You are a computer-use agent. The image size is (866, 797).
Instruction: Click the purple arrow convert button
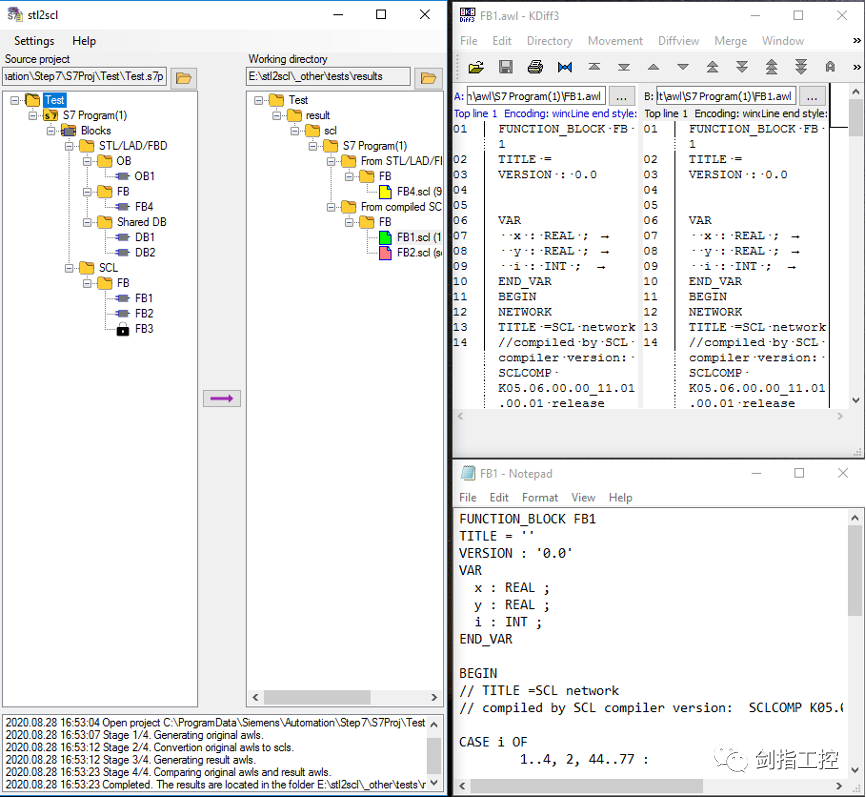pos(222,398)
